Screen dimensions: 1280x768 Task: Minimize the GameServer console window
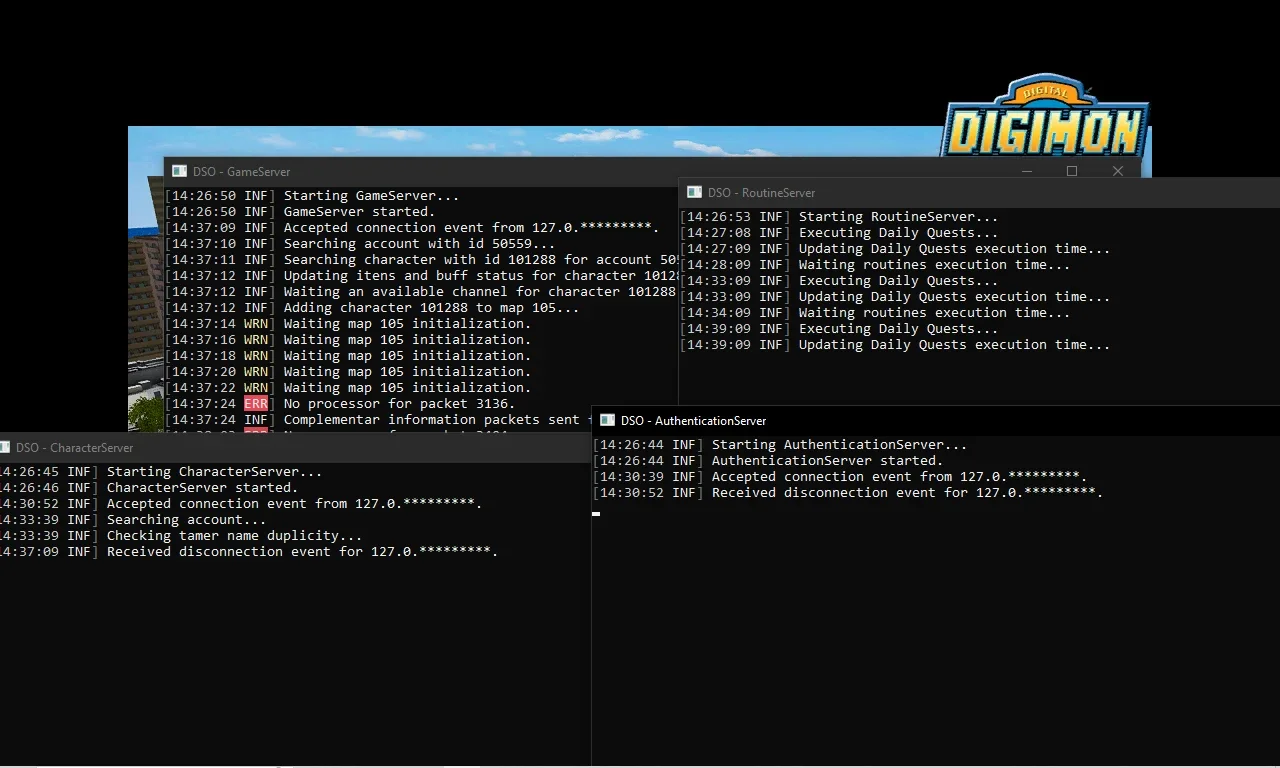(x=1026, y=171)
